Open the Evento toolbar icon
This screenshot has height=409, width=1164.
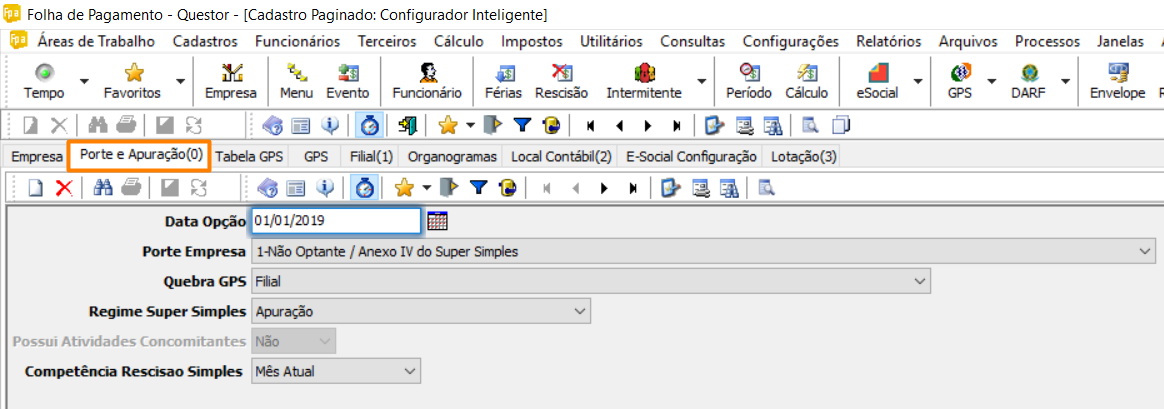(347, 81)
